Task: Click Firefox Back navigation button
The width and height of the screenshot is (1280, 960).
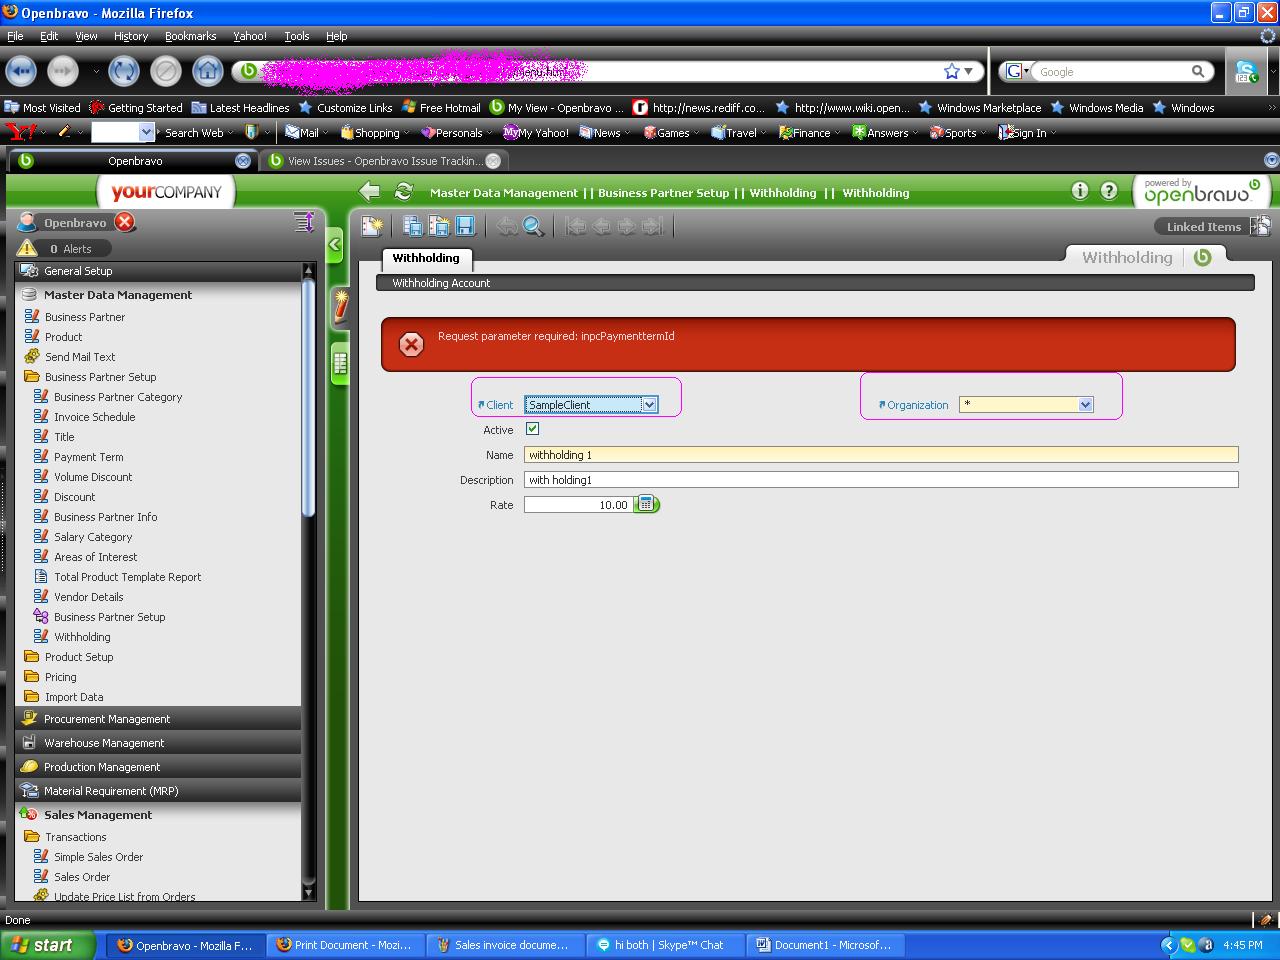Action: tap(21, 71)
